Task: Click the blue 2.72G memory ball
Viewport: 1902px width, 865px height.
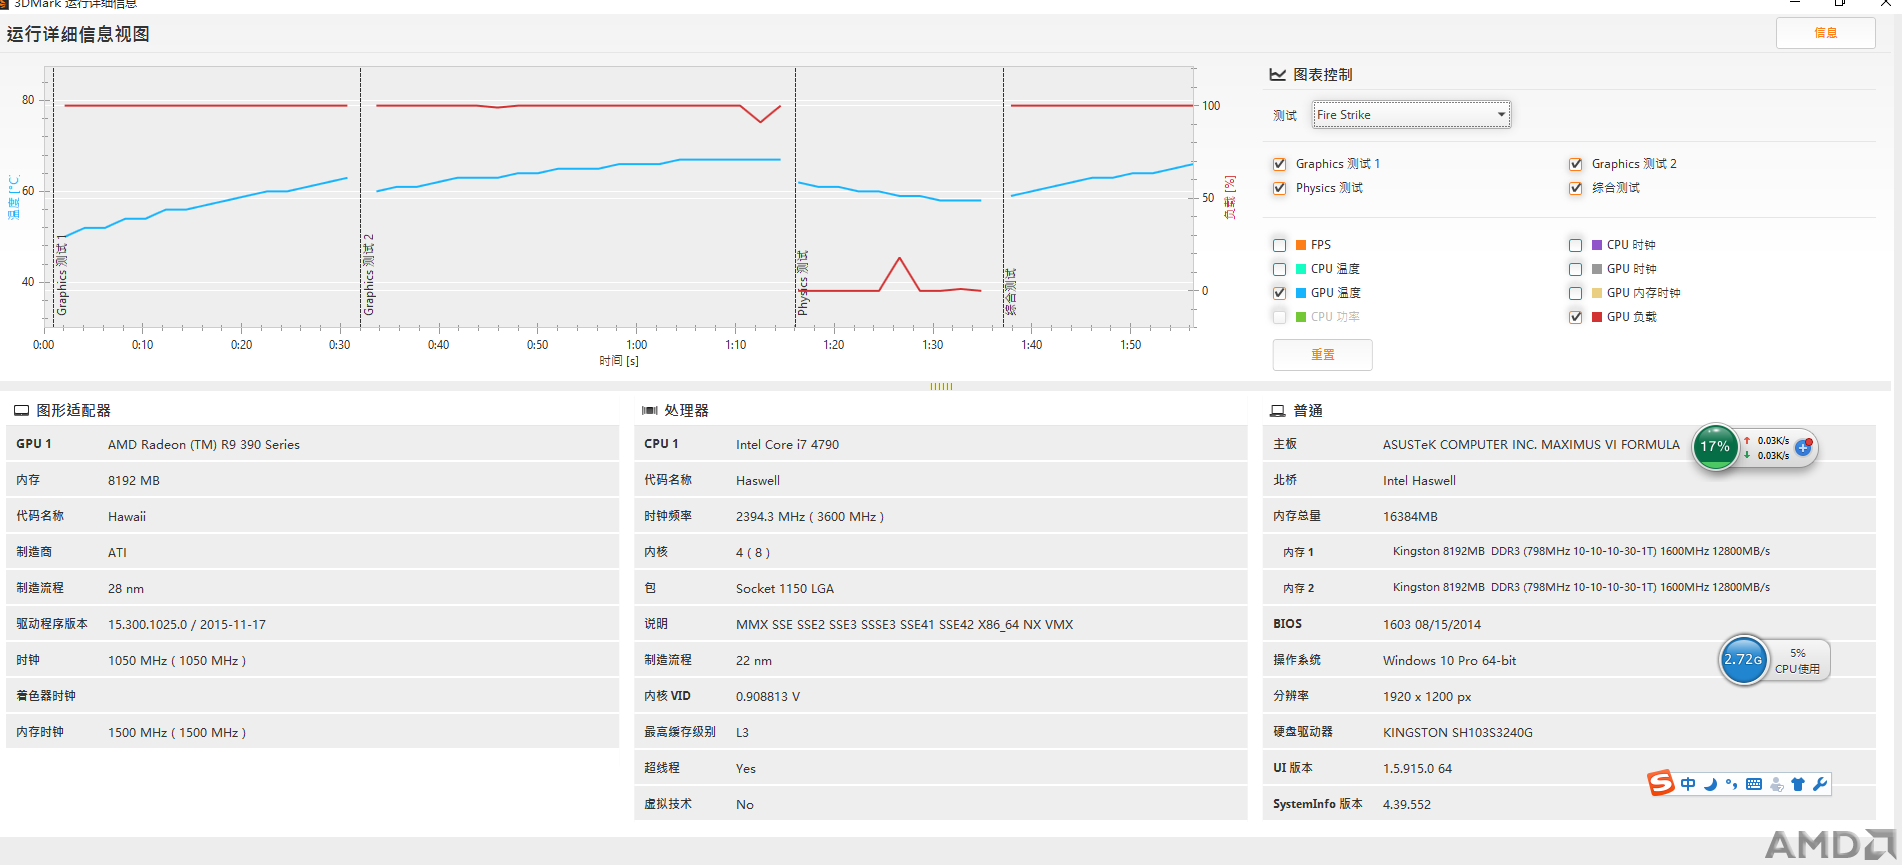Action: click(1743, 660)
